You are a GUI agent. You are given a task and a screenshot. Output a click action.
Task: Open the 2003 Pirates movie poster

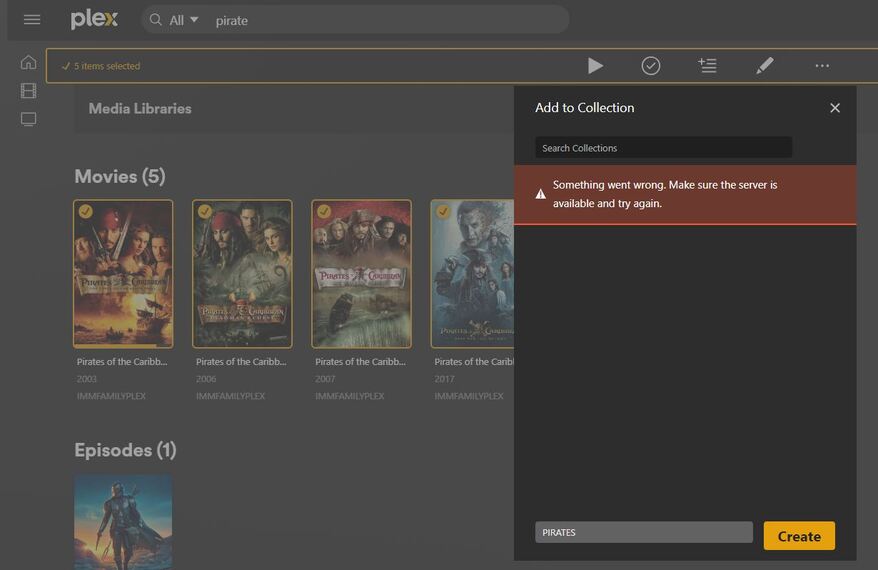click(x=123, y=274)
